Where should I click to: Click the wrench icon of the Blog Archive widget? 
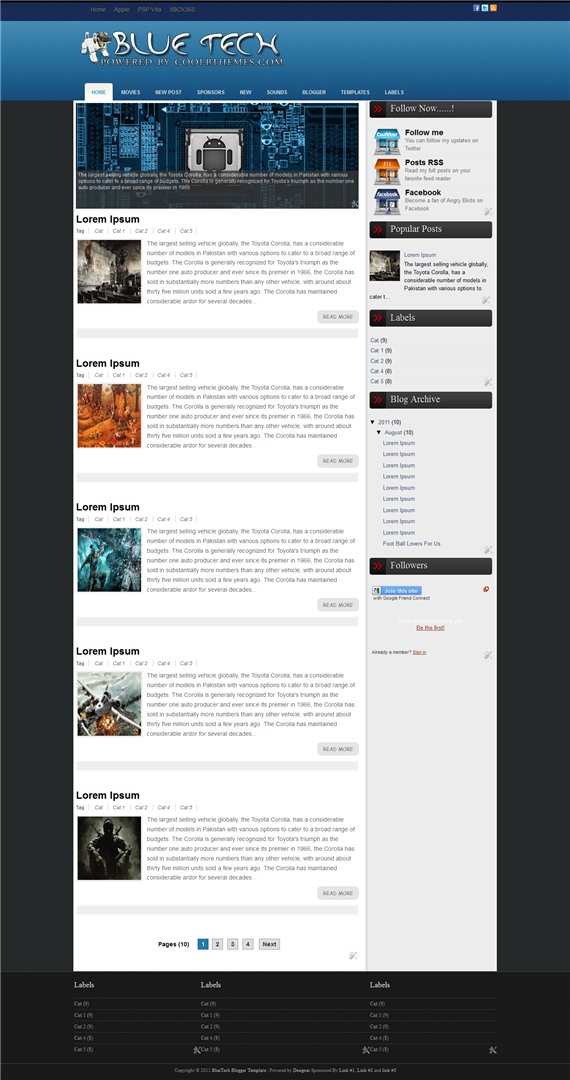click(487, 550)
